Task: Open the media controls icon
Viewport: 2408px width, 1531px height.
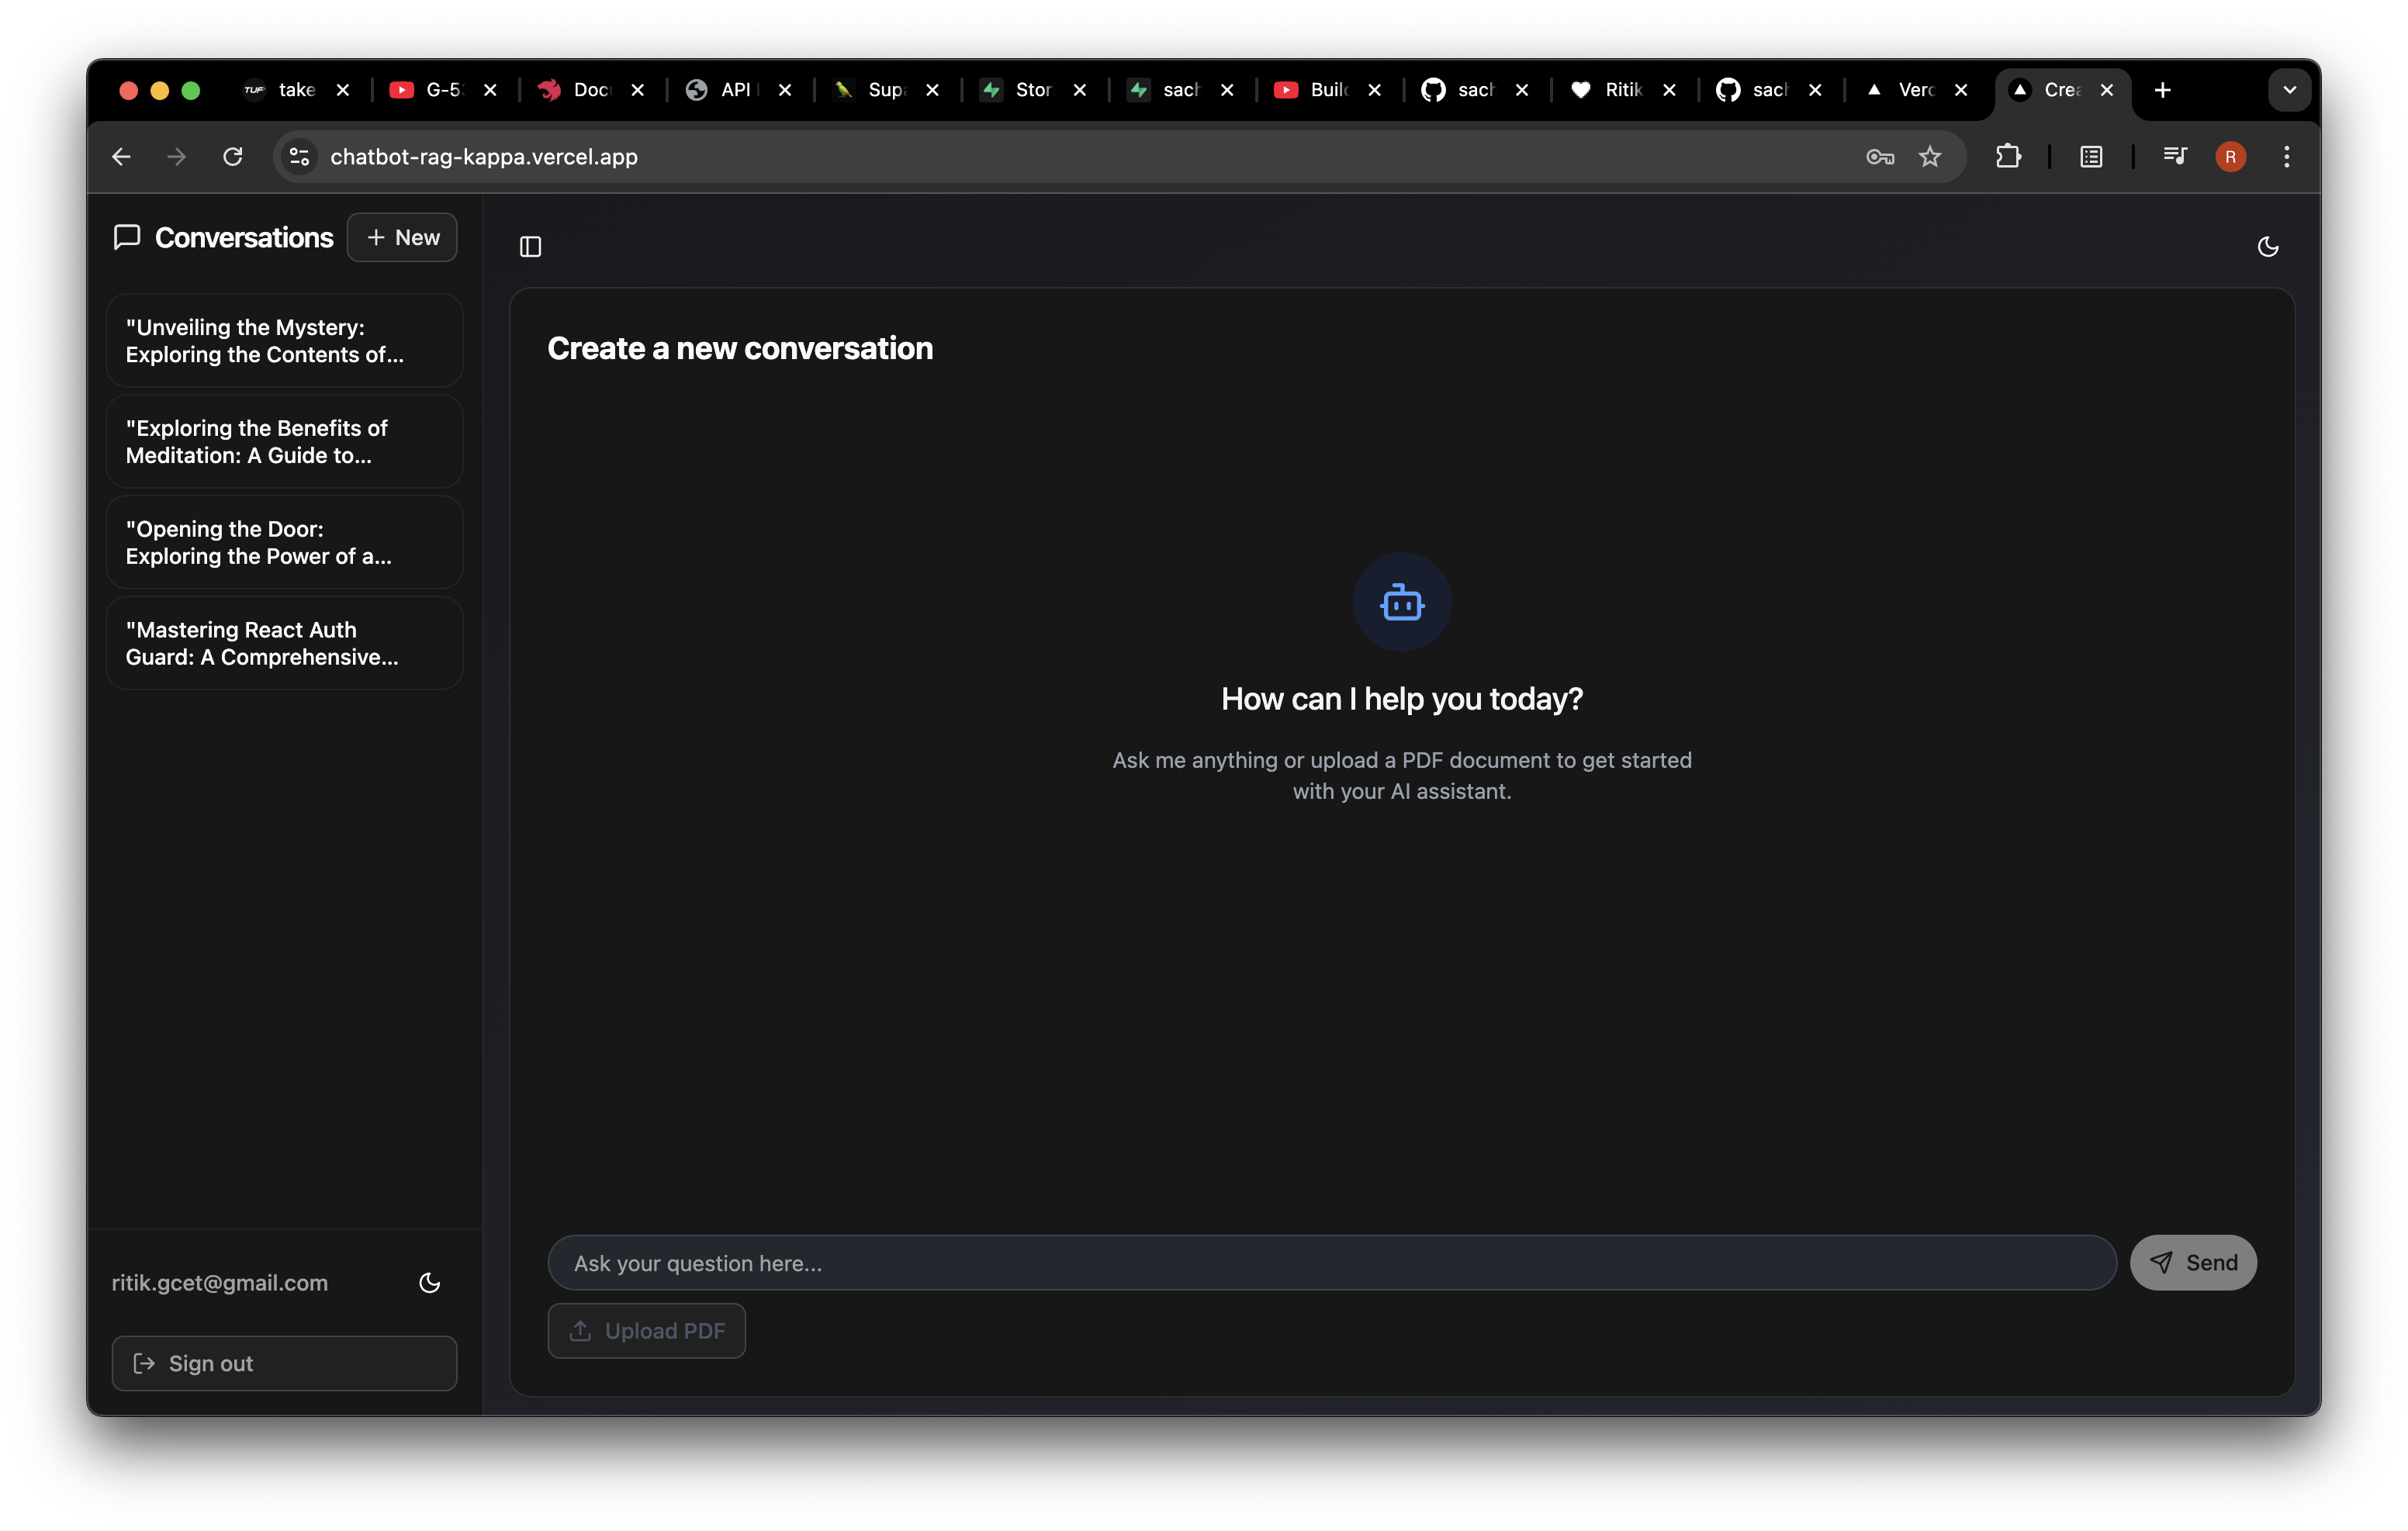Action: (2174, 157)
